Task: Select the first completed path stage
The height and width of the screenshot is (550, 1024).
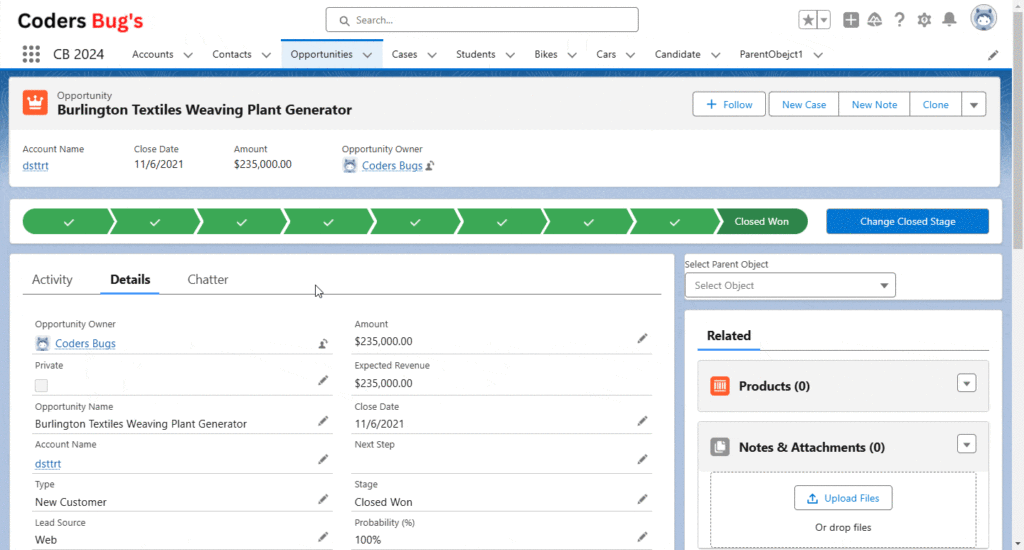Action: tap(69, 221)
